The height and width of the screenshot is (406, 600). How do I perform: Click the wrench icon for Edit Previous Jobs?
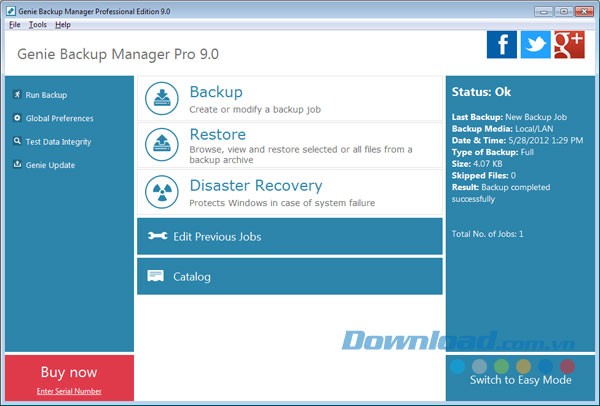[x=158, y=236]
